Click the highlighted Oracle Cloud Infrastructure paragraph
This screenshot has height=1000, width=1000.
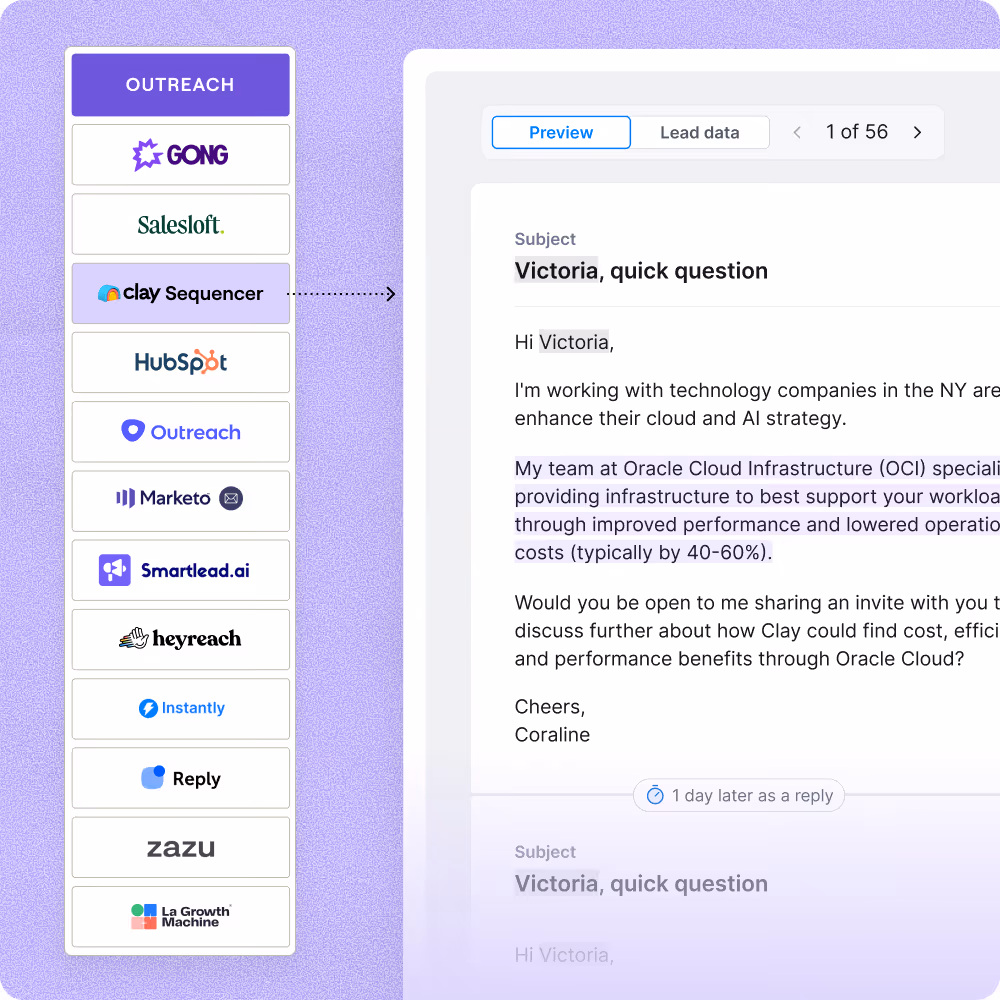pyautogui.click(x=757, y=510)
